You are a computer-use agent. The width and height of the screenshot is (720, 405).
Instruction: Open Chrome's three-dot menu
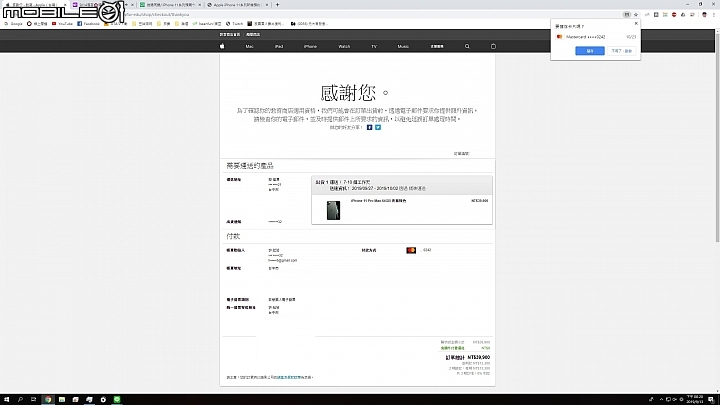pos(714,15)
